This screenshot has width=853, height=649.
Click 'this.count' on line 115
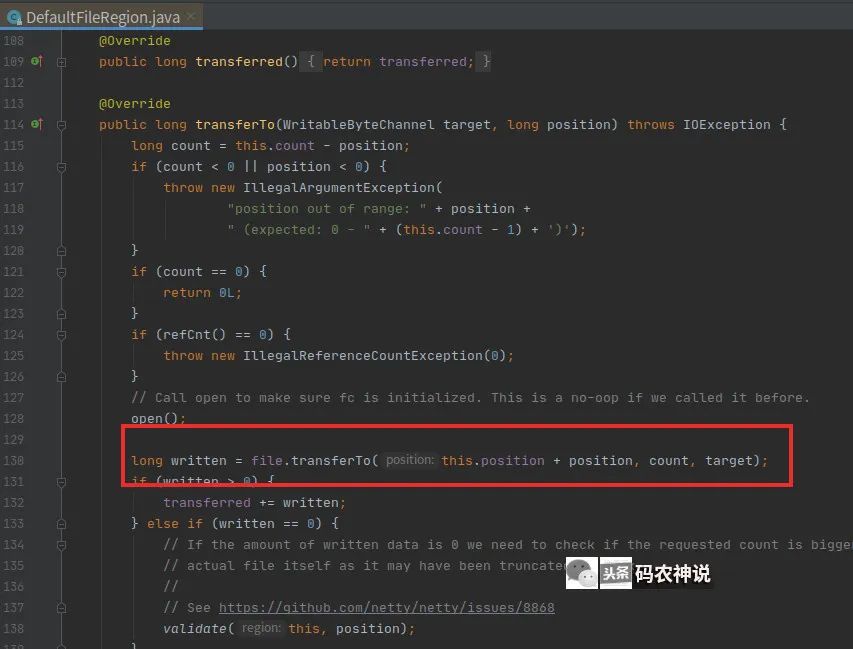pyautogui.click(x=275, y=146)
